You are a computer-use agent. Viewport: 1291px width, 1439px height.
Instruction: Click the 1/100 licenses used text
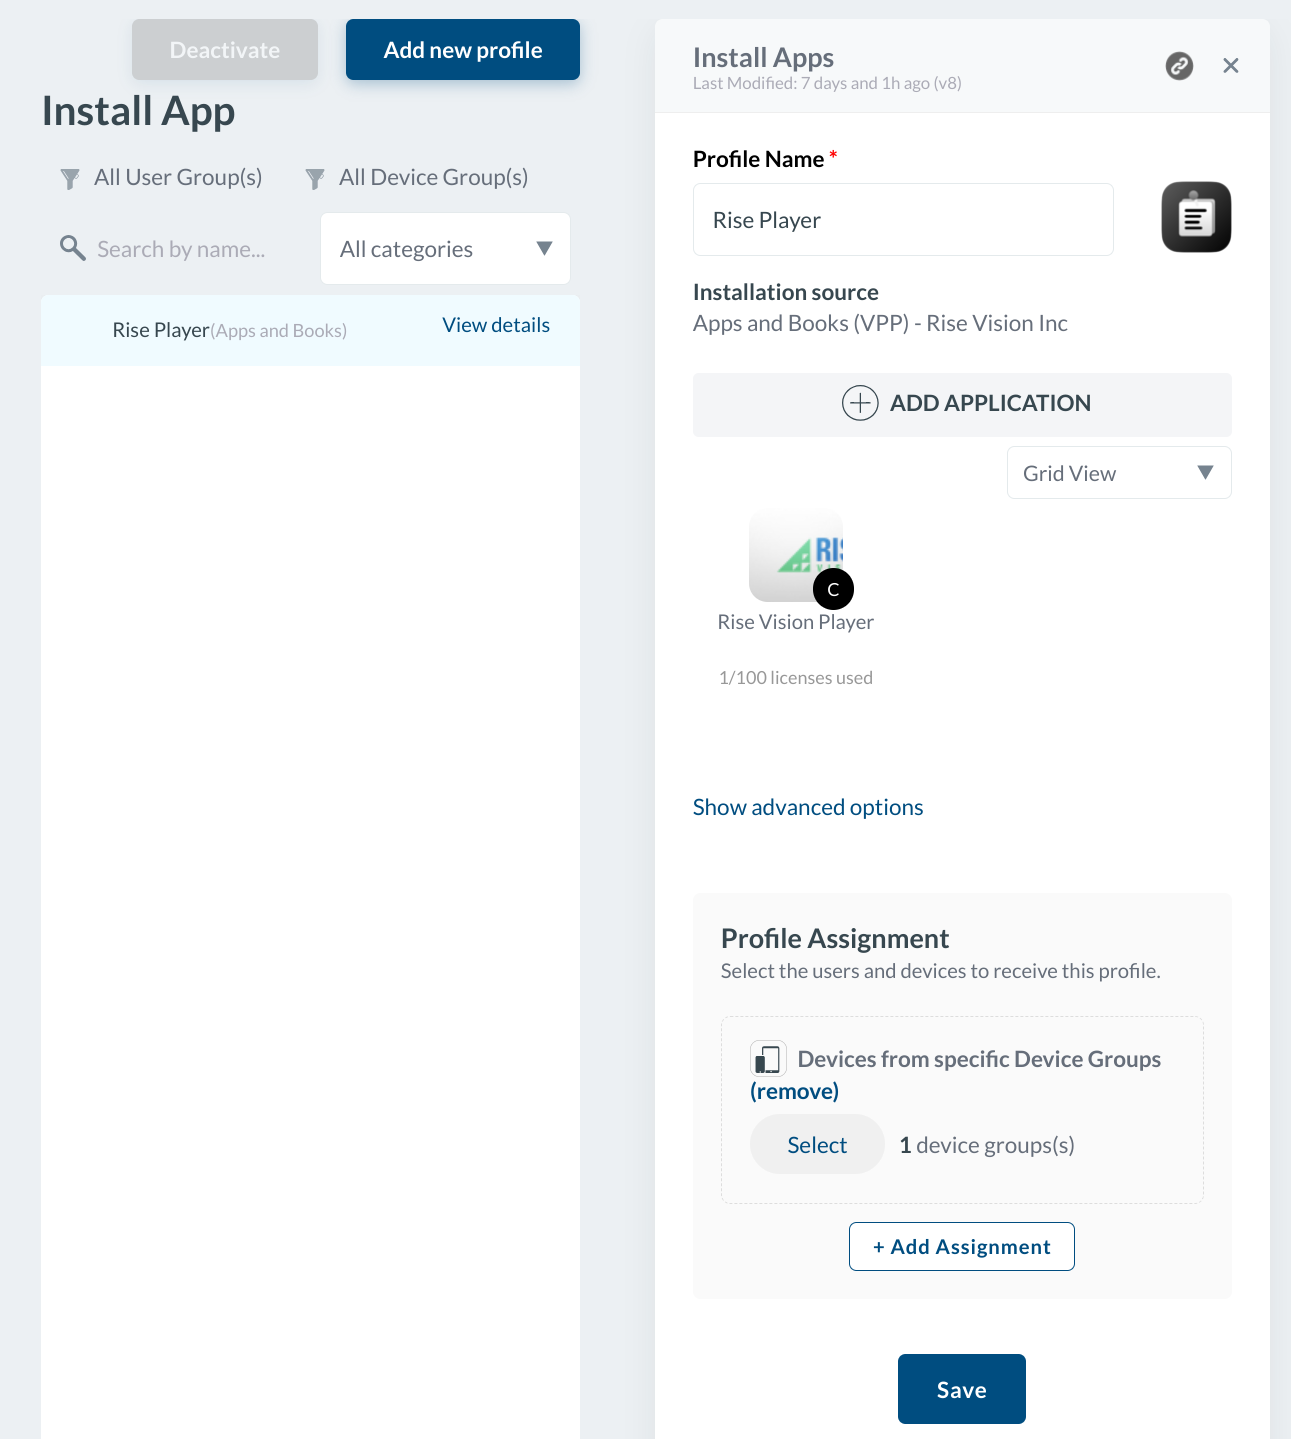796,678
